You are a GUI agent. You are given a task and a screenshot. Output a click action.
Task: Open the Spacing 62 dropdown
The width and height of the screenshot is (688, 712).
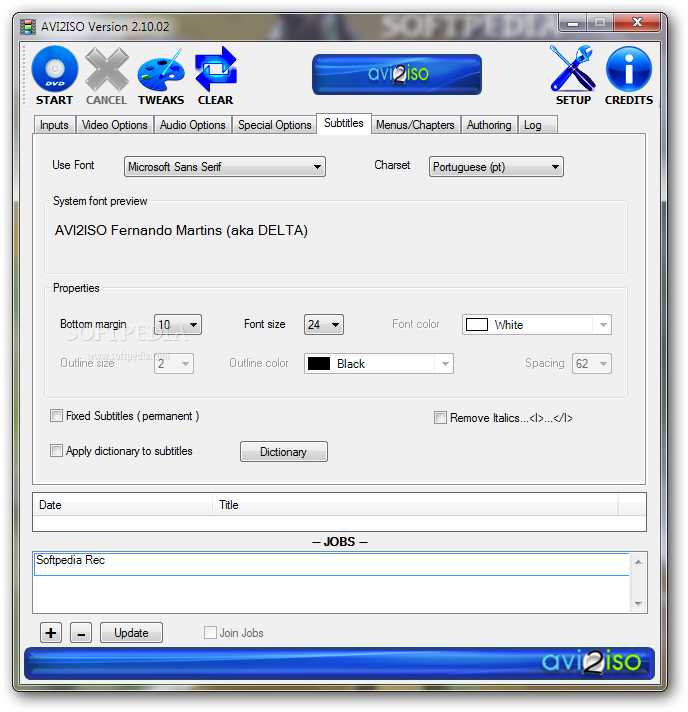[592, 364]
